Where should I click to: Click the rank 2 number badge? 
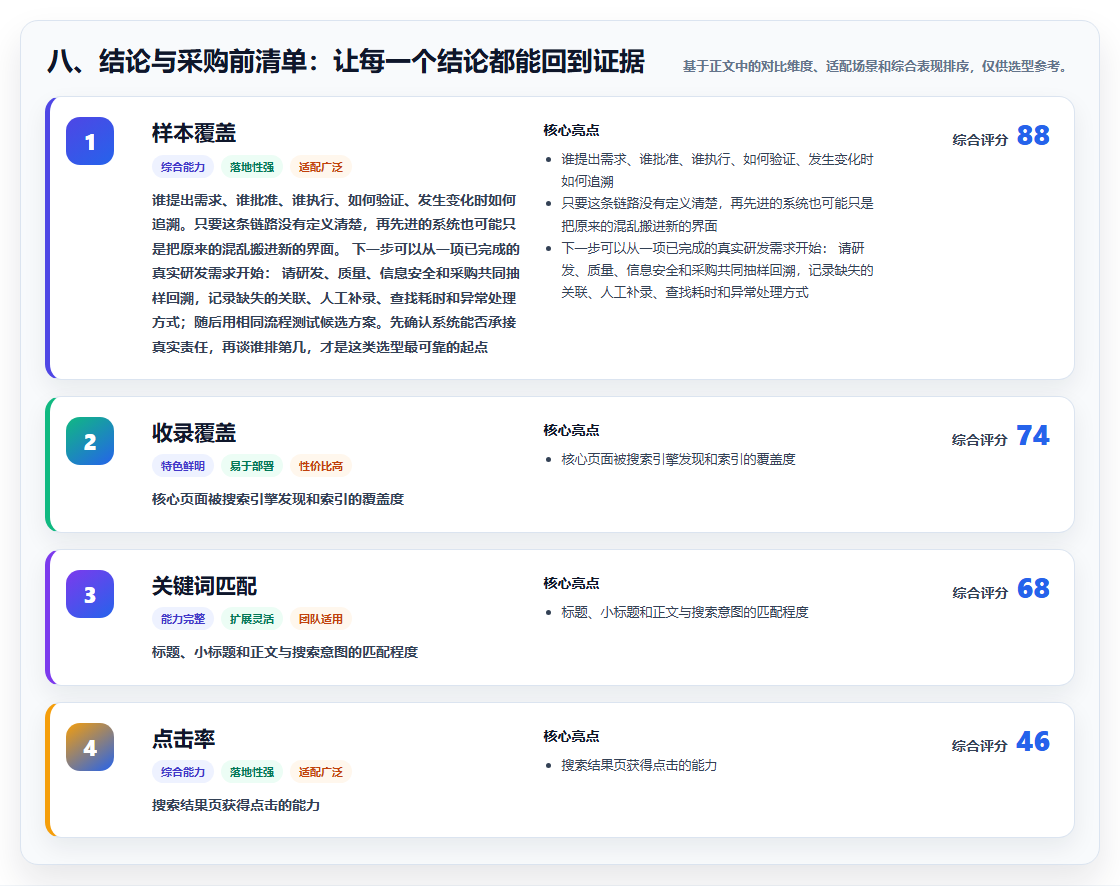[90, 441]
